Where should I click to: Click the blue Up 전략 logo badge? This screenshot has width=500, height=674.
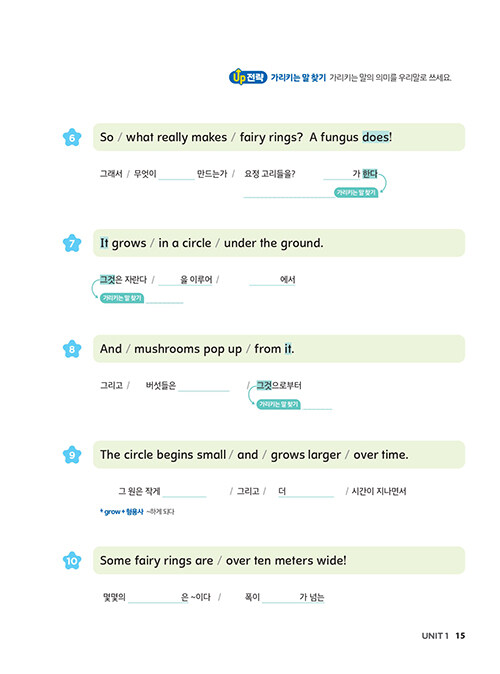pos(248,77)
